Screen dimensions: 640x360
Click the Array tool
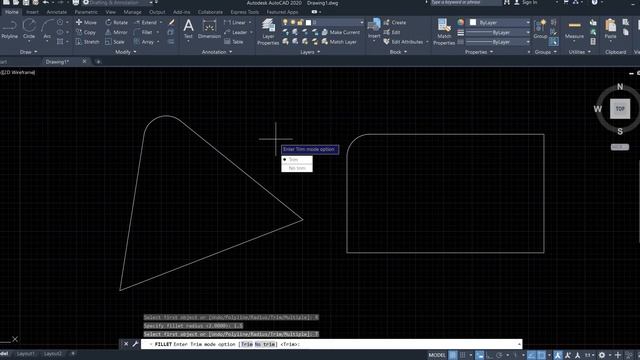144,42
